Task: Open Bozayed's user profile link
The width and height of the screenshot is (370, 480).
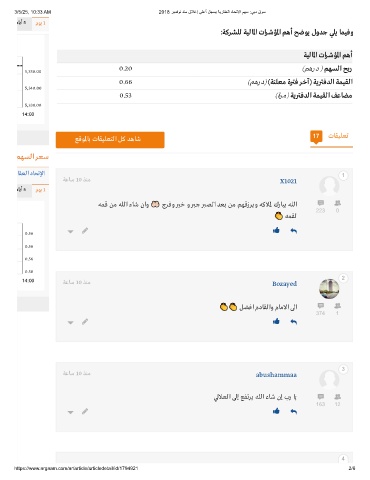Action: point(284,284)
